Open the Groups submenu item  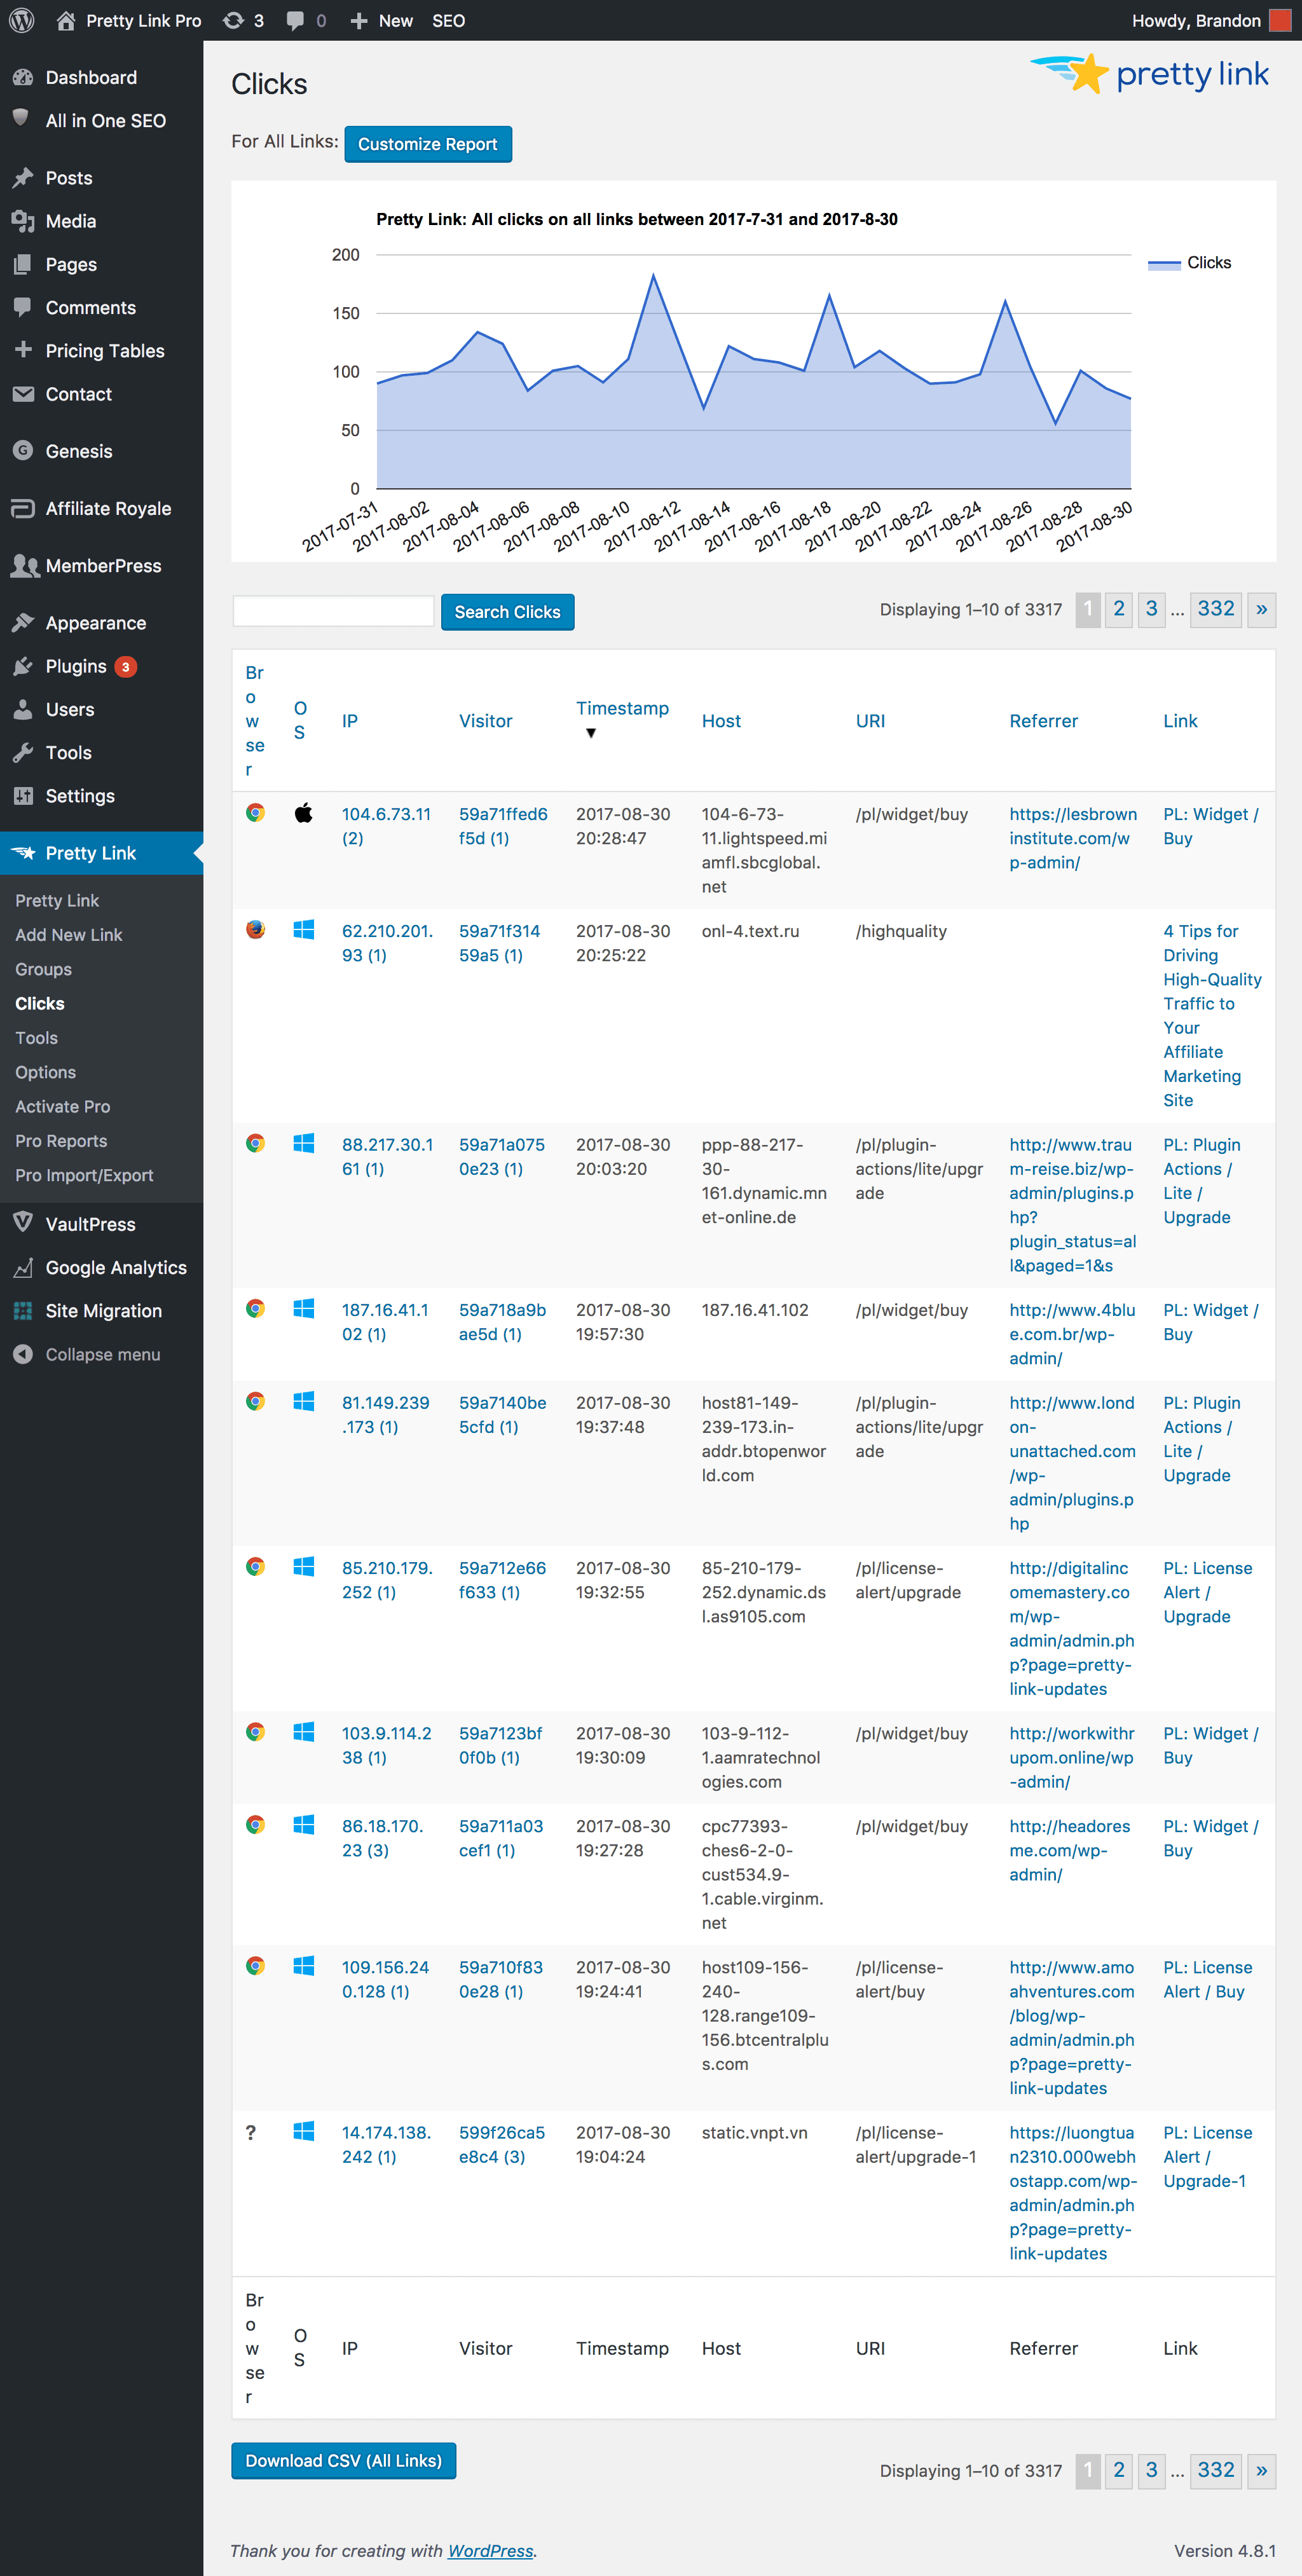43,969
